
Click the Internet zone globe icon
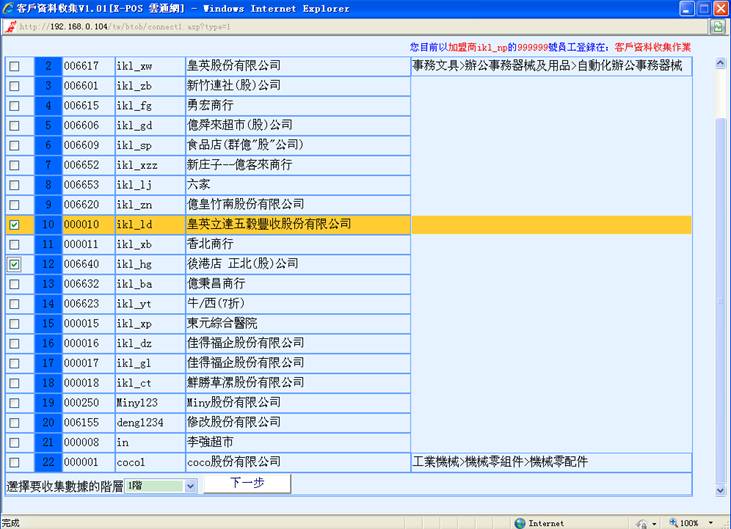(520, 522)
